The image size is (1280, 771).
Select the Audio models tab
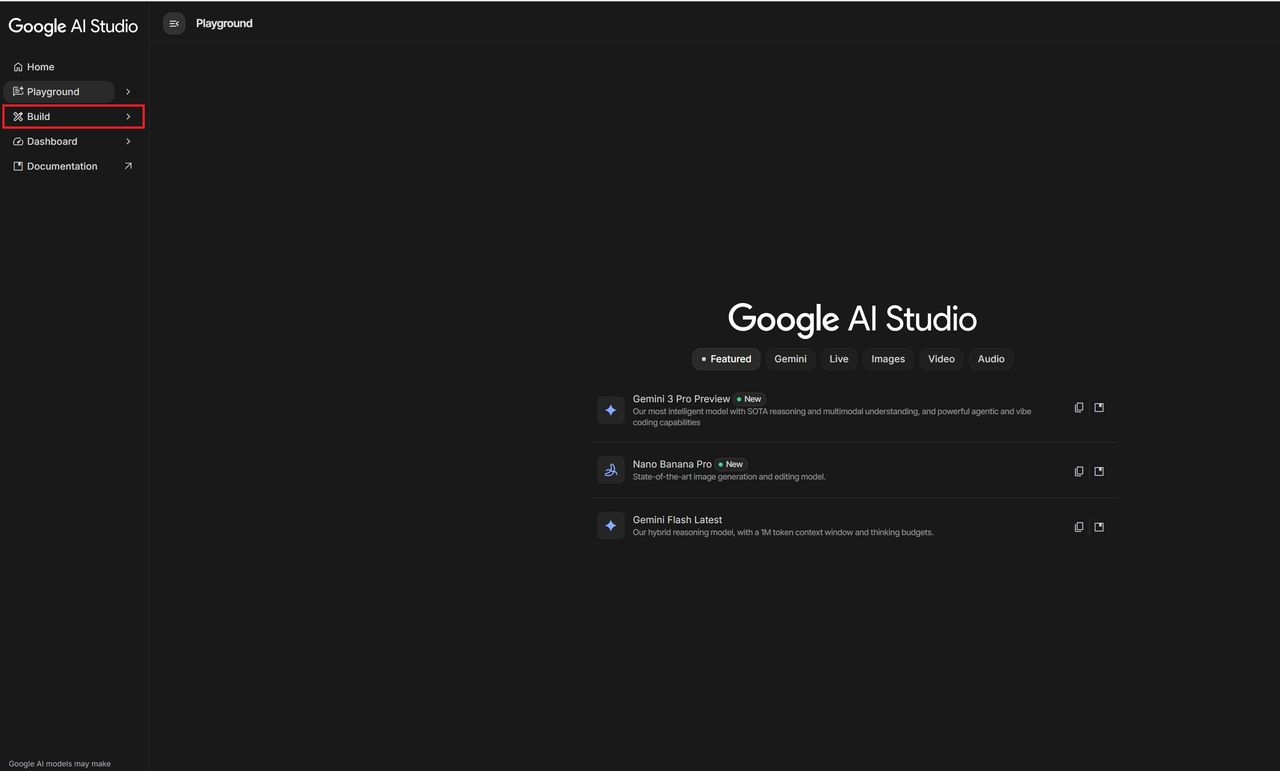pos(990,359)
